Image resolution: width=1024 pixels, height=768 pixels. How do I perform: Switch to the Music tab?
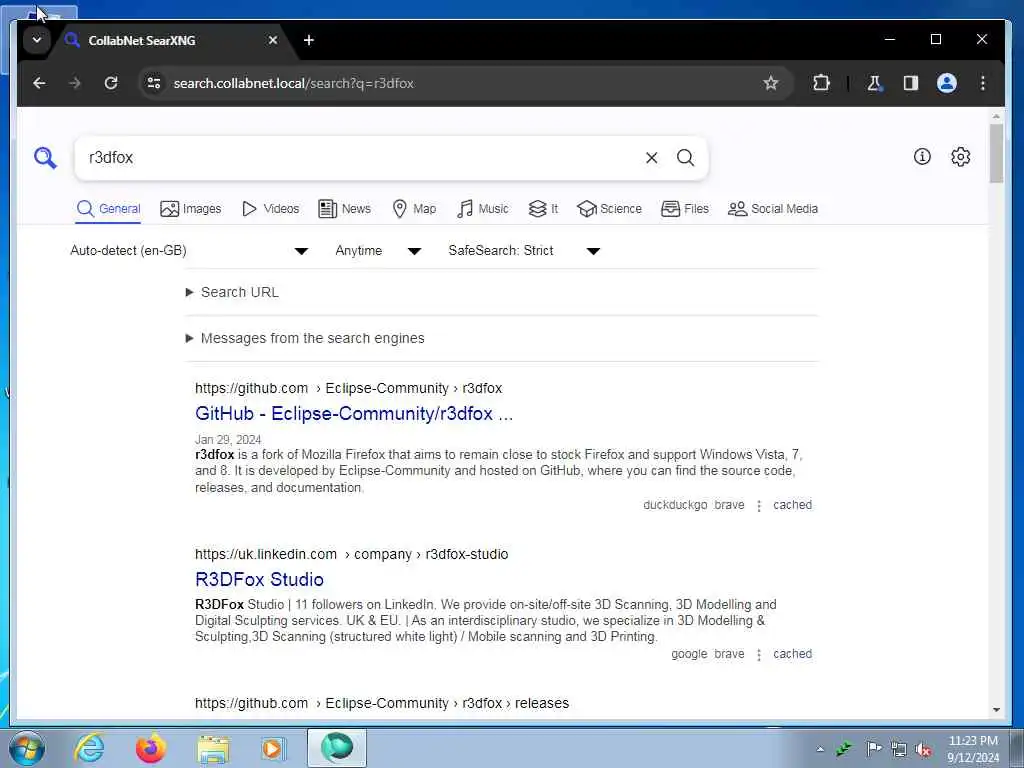coord(483,209)
